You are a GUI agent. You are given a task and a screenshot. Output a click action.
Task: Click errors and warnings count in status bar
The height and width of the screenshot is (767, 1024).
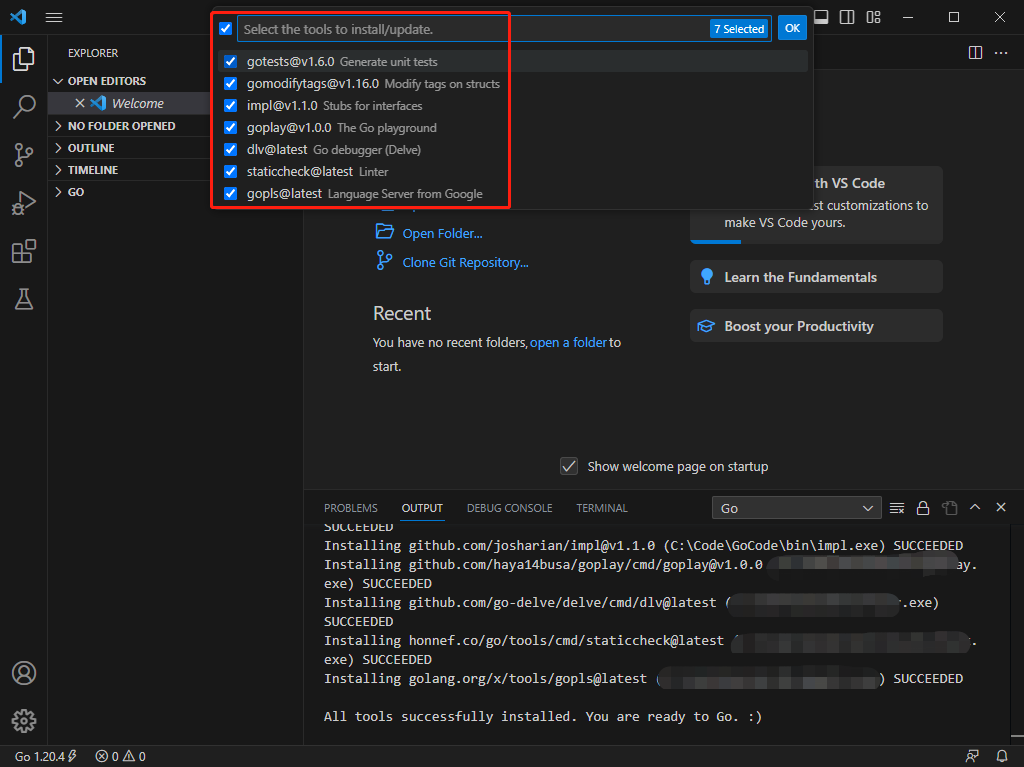point(121,756)
